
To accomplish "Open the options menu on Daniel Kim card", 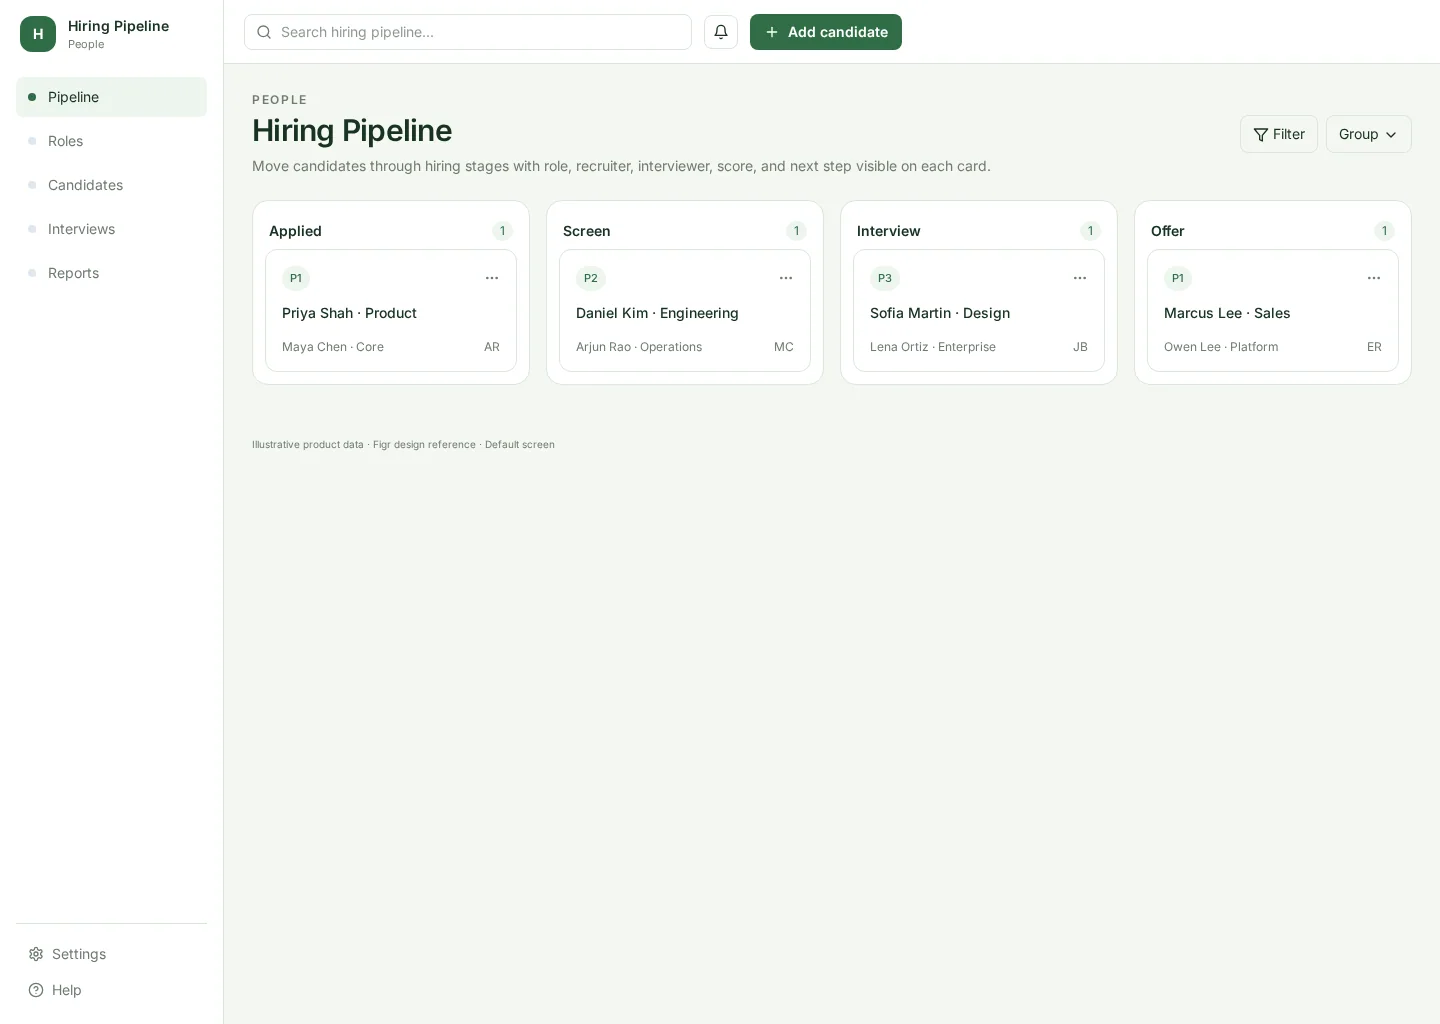I will 786,278.
